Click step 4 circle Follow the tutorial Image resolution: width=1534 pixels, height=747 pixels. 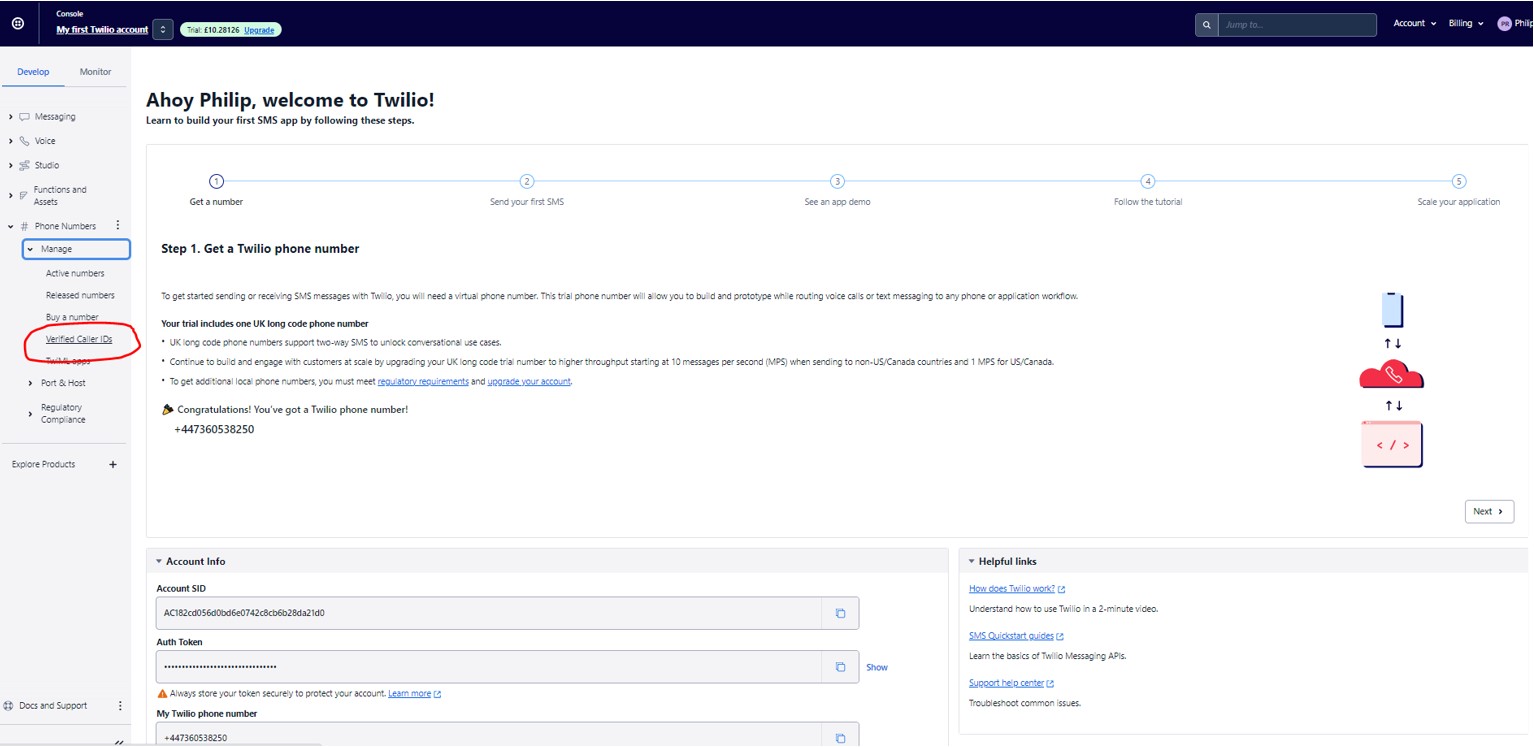pyautogui.click(x=1148, y=181)
